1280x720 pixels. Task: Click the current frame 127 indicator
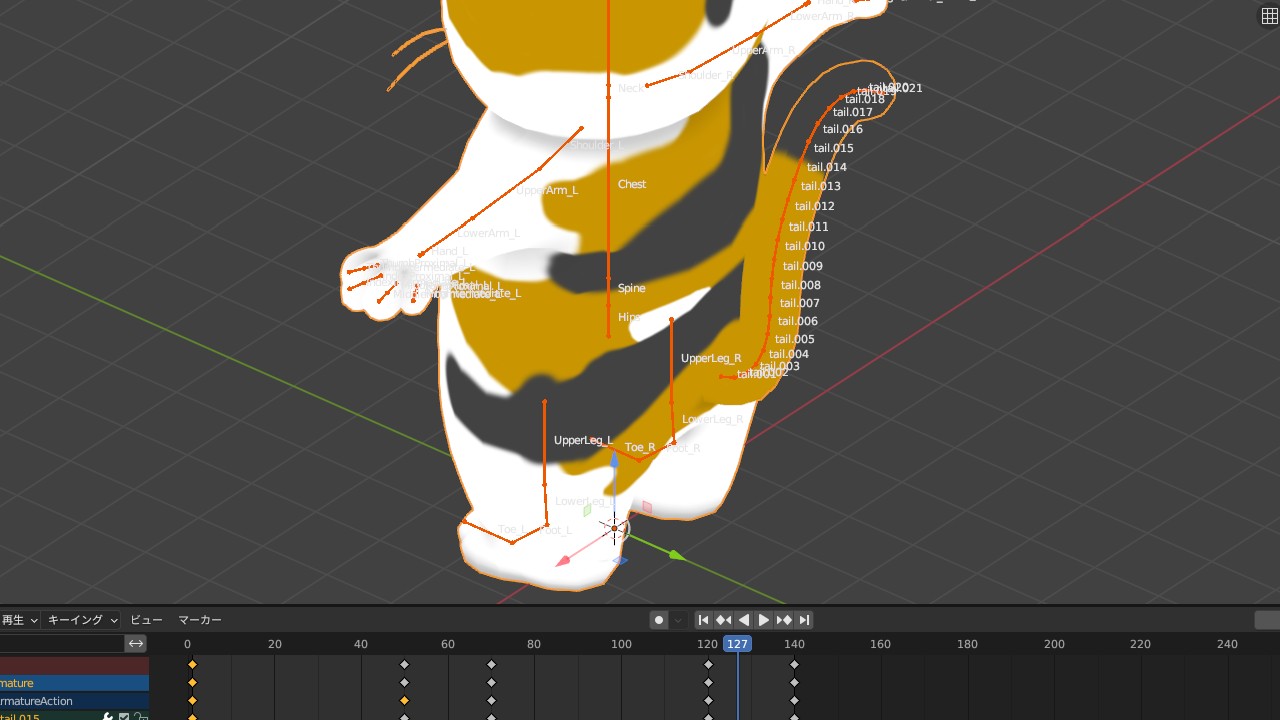(x=737, y=644)
